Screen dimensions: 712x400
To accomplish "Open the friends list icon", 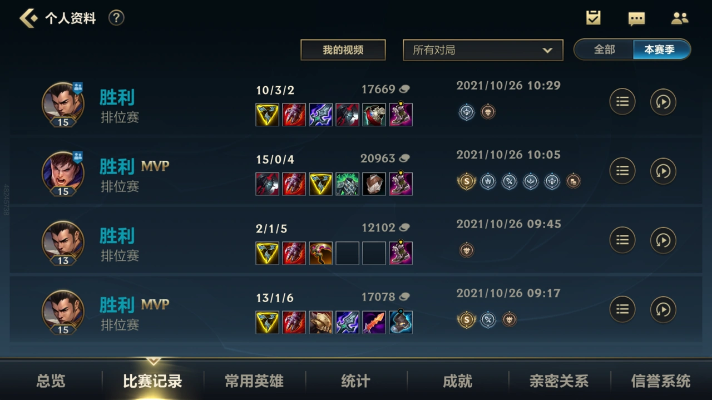I will pyautogui.click(x=679, y=18).
